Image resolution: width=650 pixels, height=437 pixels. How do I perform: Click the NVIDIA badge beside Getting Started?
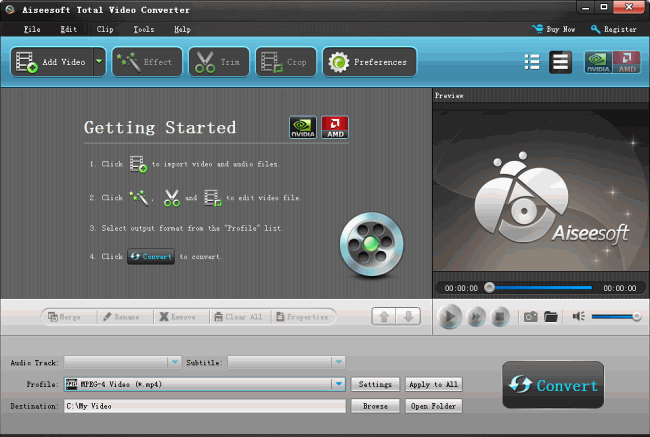click(303, 127)
